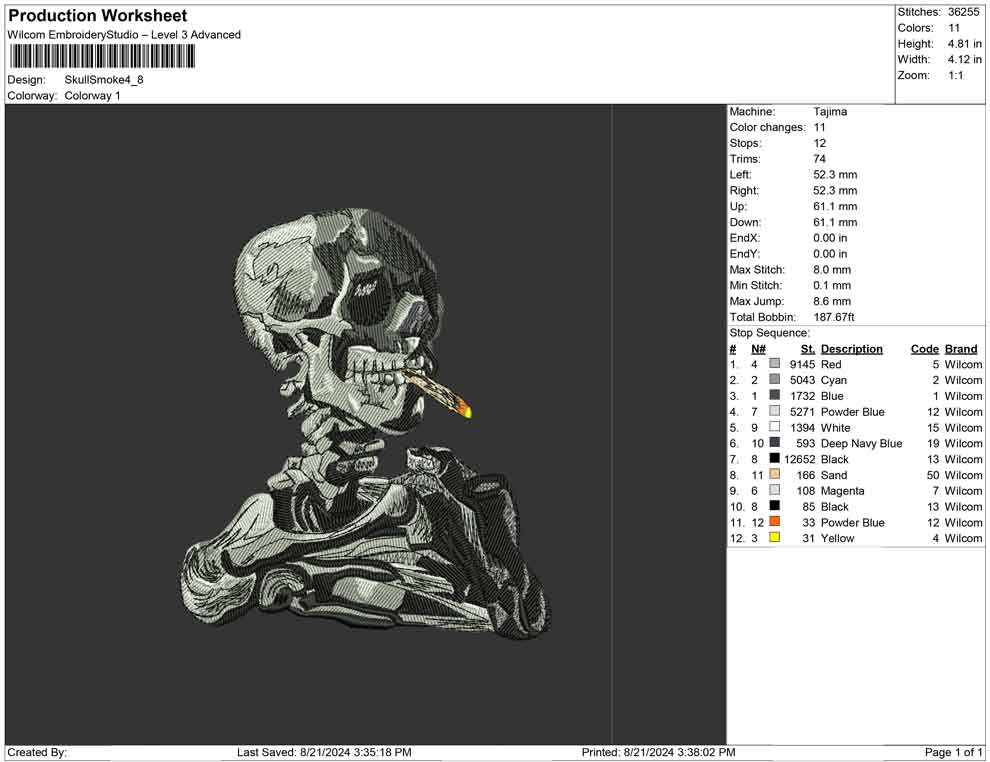
Task: Click the Colorway 1 value
Action: pos(92,95)
